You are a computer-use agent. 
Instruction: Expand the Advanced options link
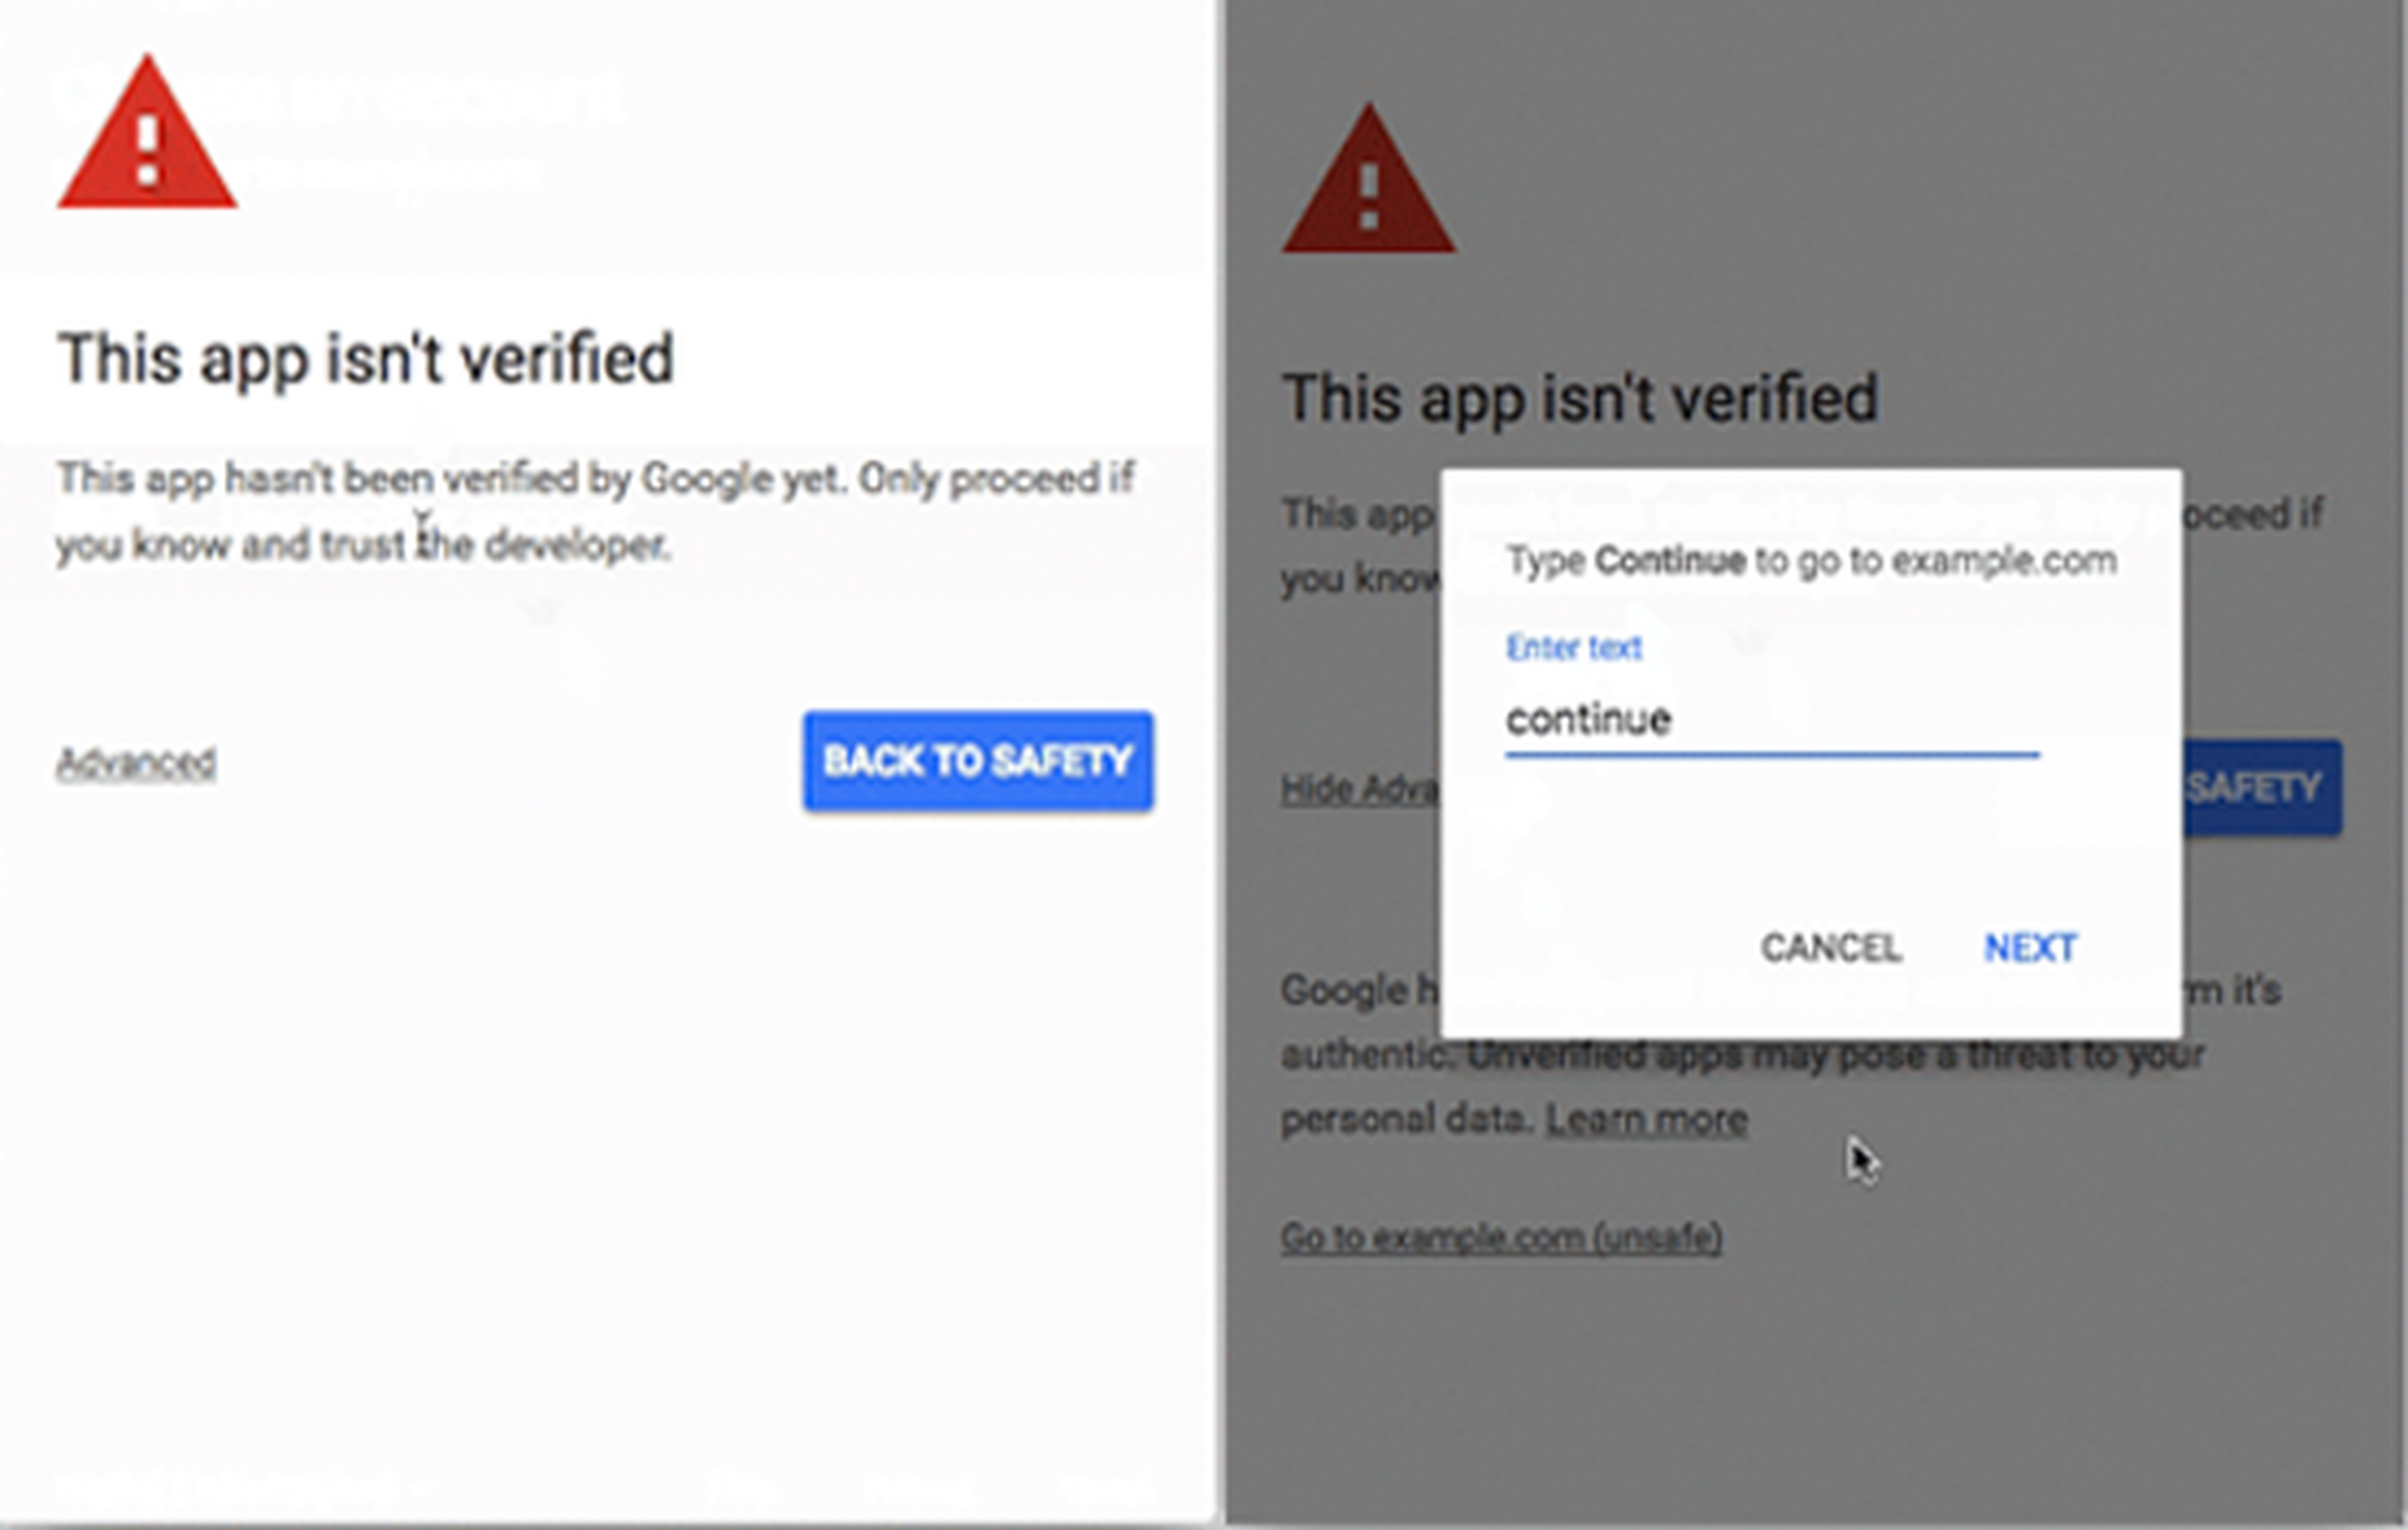pos(136,763)
